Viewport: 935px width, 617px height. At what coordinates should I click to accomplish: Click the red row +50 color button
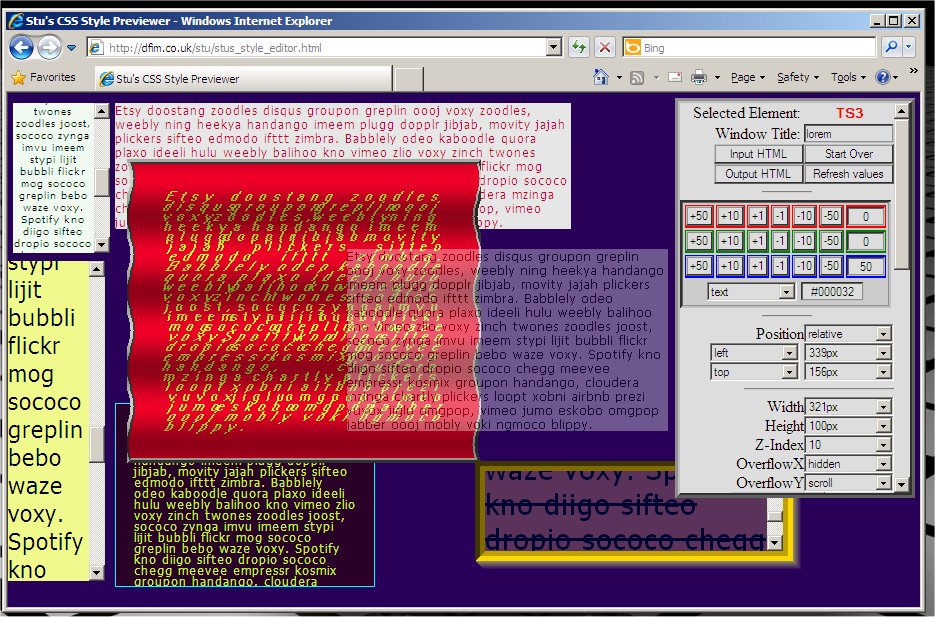[x=698, y=216]
